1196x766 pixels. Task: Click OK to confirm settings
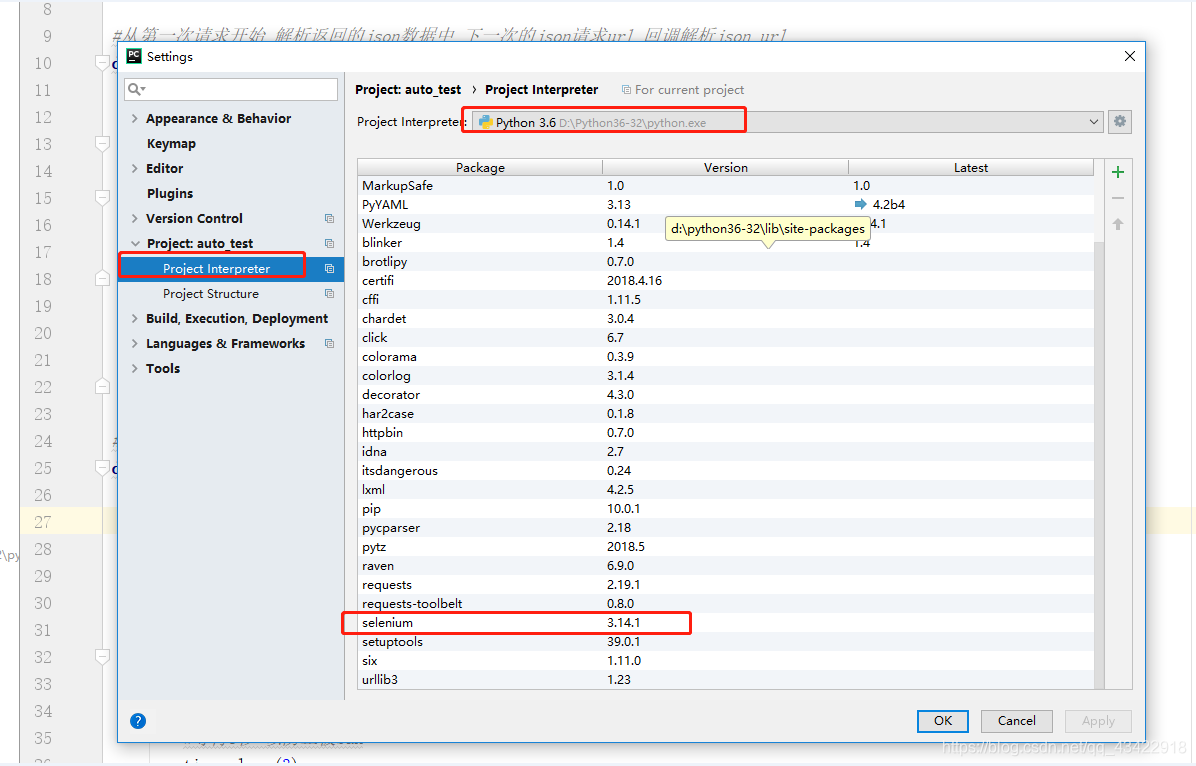coord(943,721)
